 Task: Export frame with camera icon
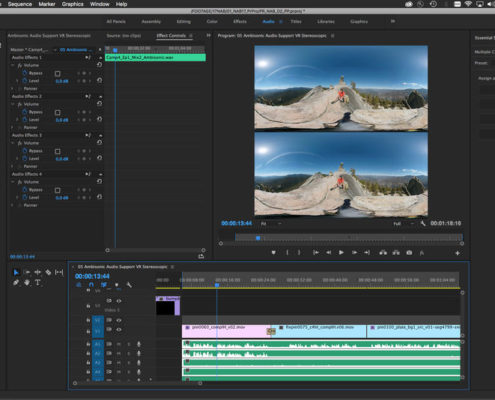[409, 253]
